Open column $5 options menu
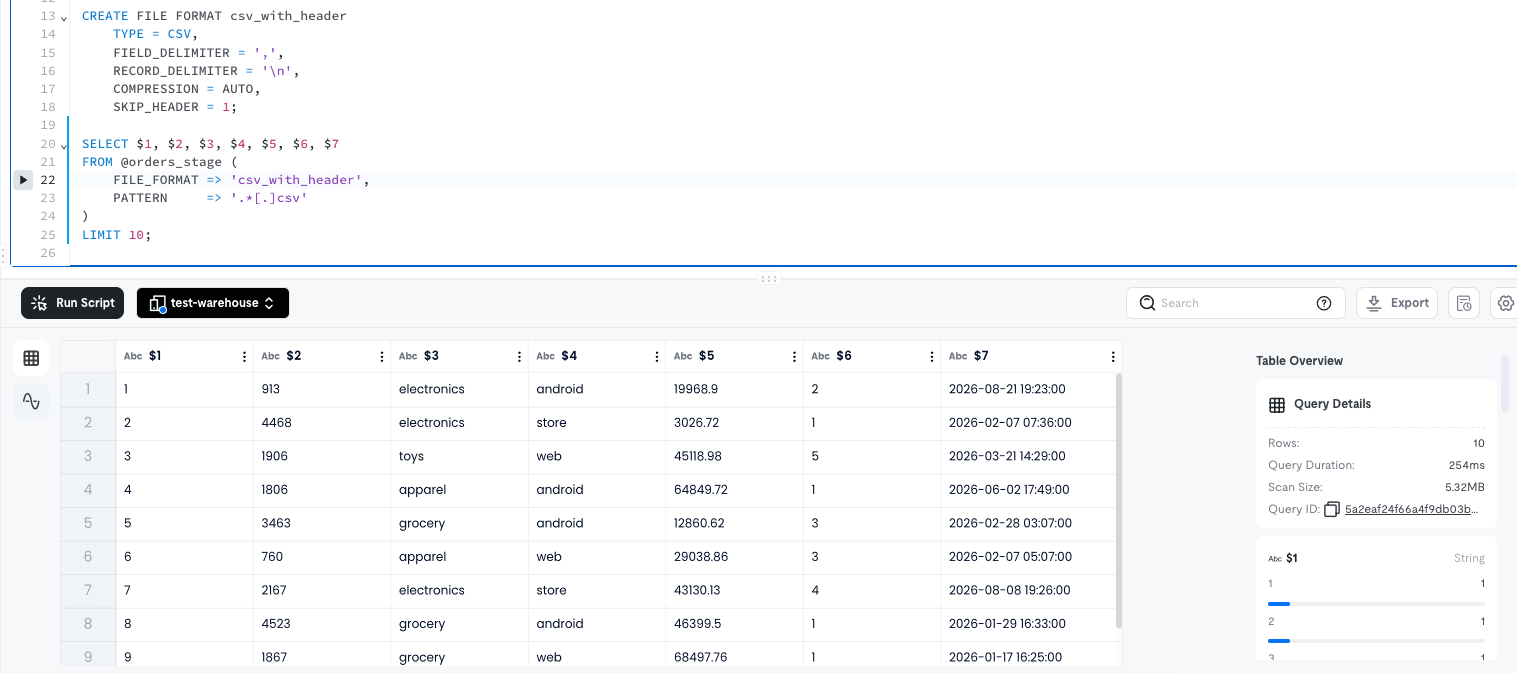 pyautogui.click(x=794, y=356)
